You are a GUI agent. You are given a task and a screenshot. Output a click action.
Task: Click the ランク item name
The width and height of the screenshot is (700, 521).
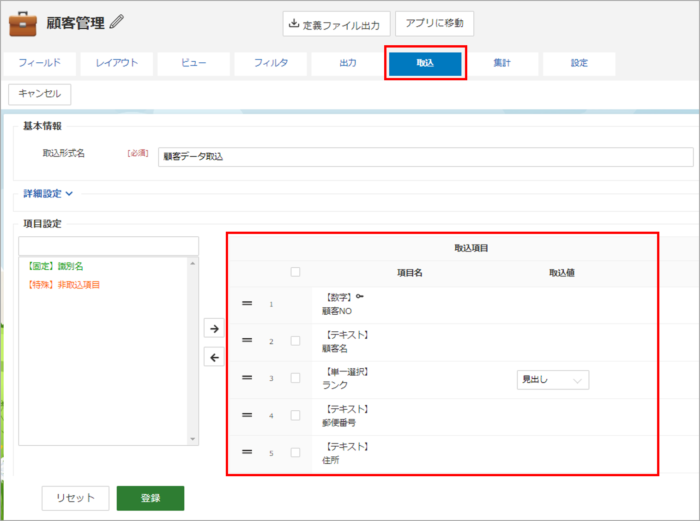tap(335, 385)
